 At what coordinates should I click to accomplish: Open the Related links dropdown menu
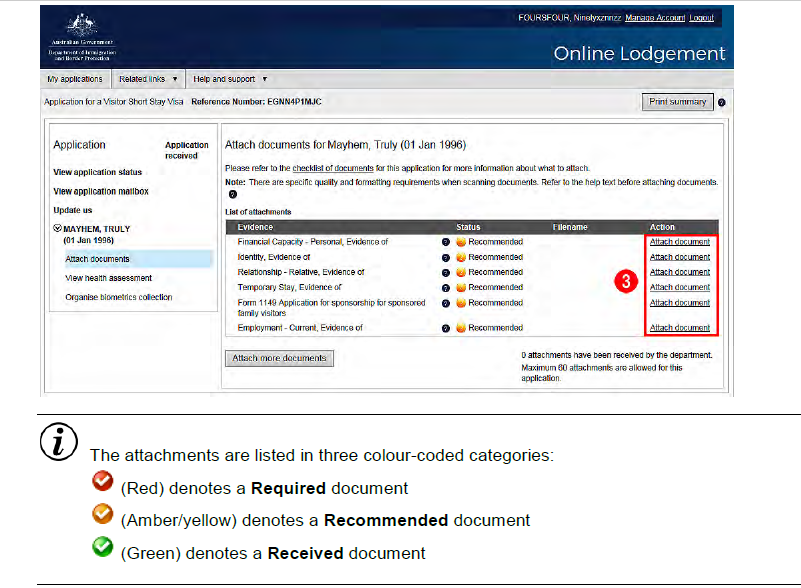[148, 79]
